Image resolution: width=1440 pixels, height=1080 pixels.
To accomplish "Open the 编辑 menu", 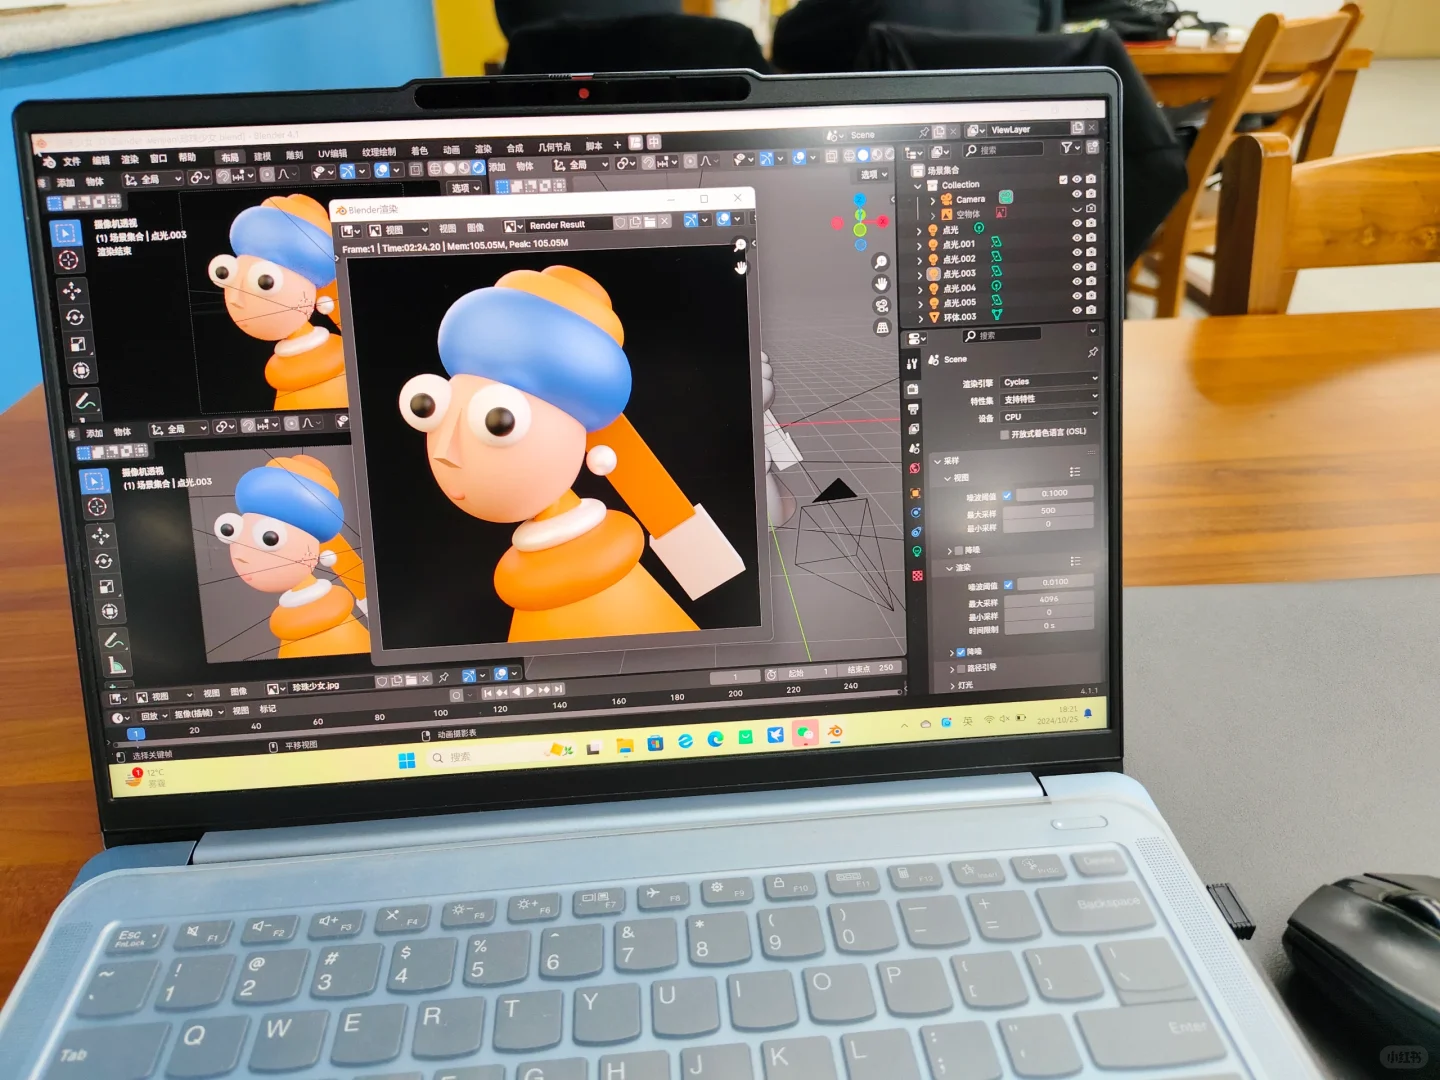I will [x=101, y=160].
